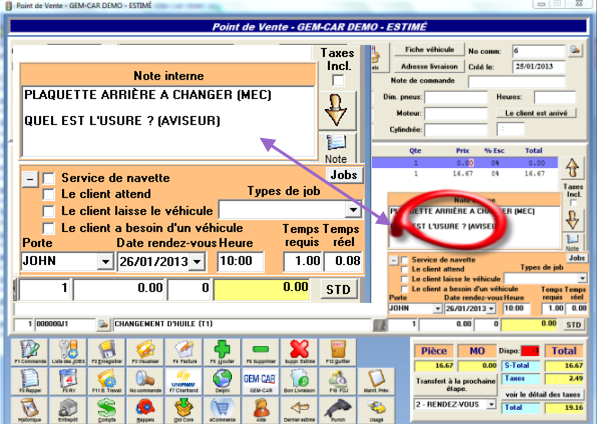Open Types de job dropdown in the enlarged callout
597x424 pixels.
point(353,210)
